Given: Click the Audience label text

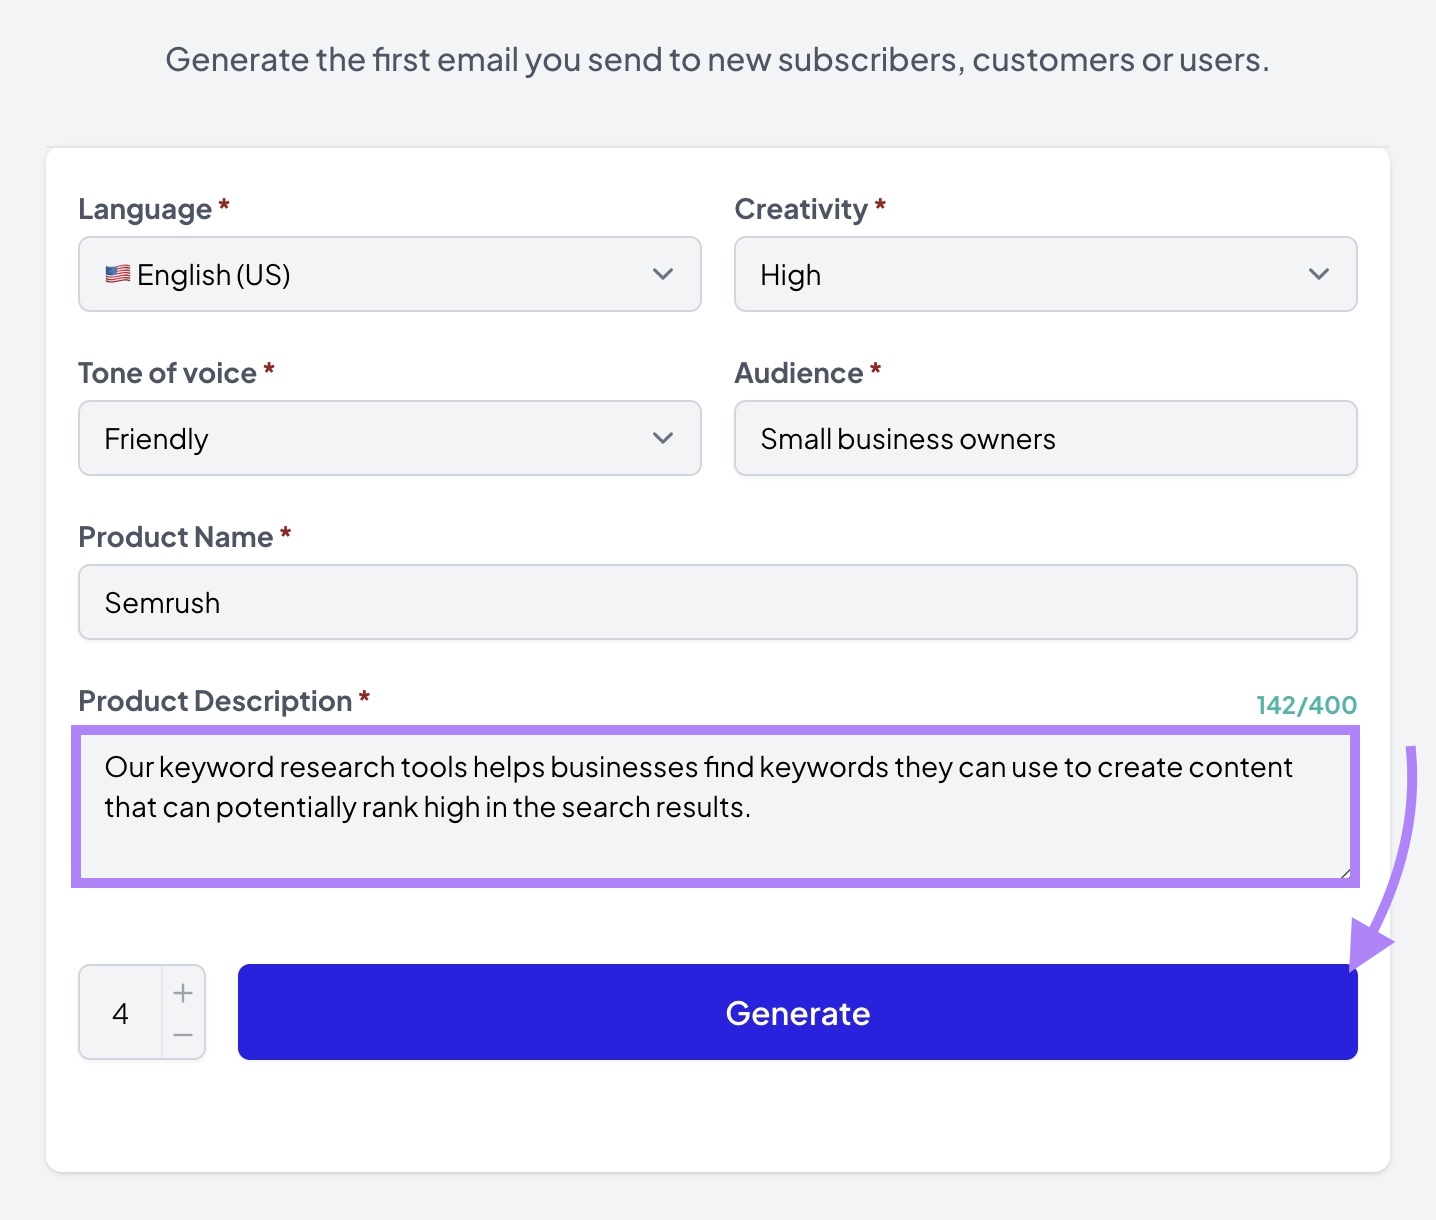Looking at the screenshot, I should (x=798, y=373).
